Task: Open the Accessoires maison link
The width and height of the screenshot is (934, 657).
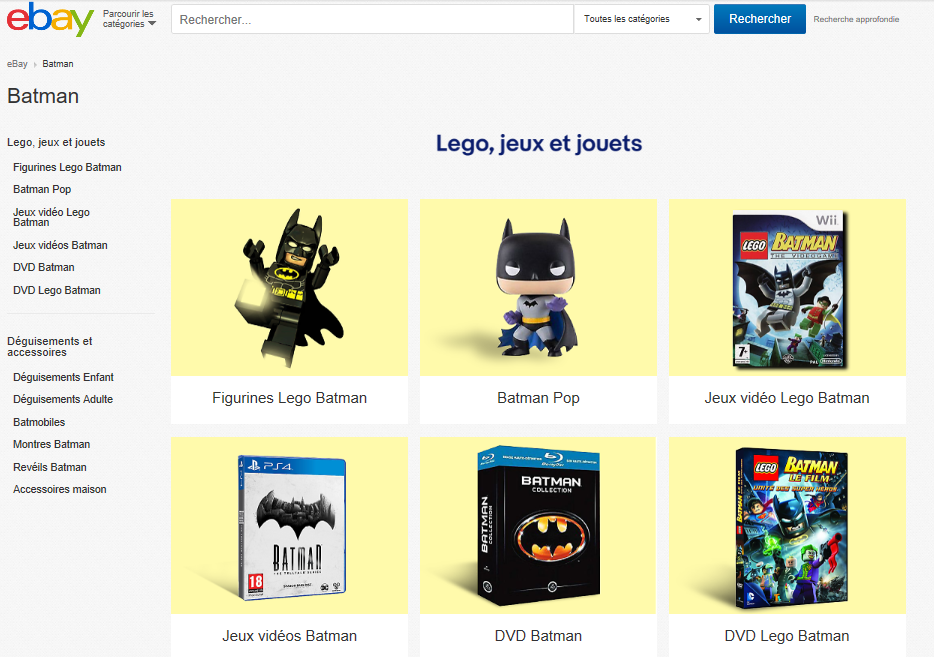Action: [60, 489]
